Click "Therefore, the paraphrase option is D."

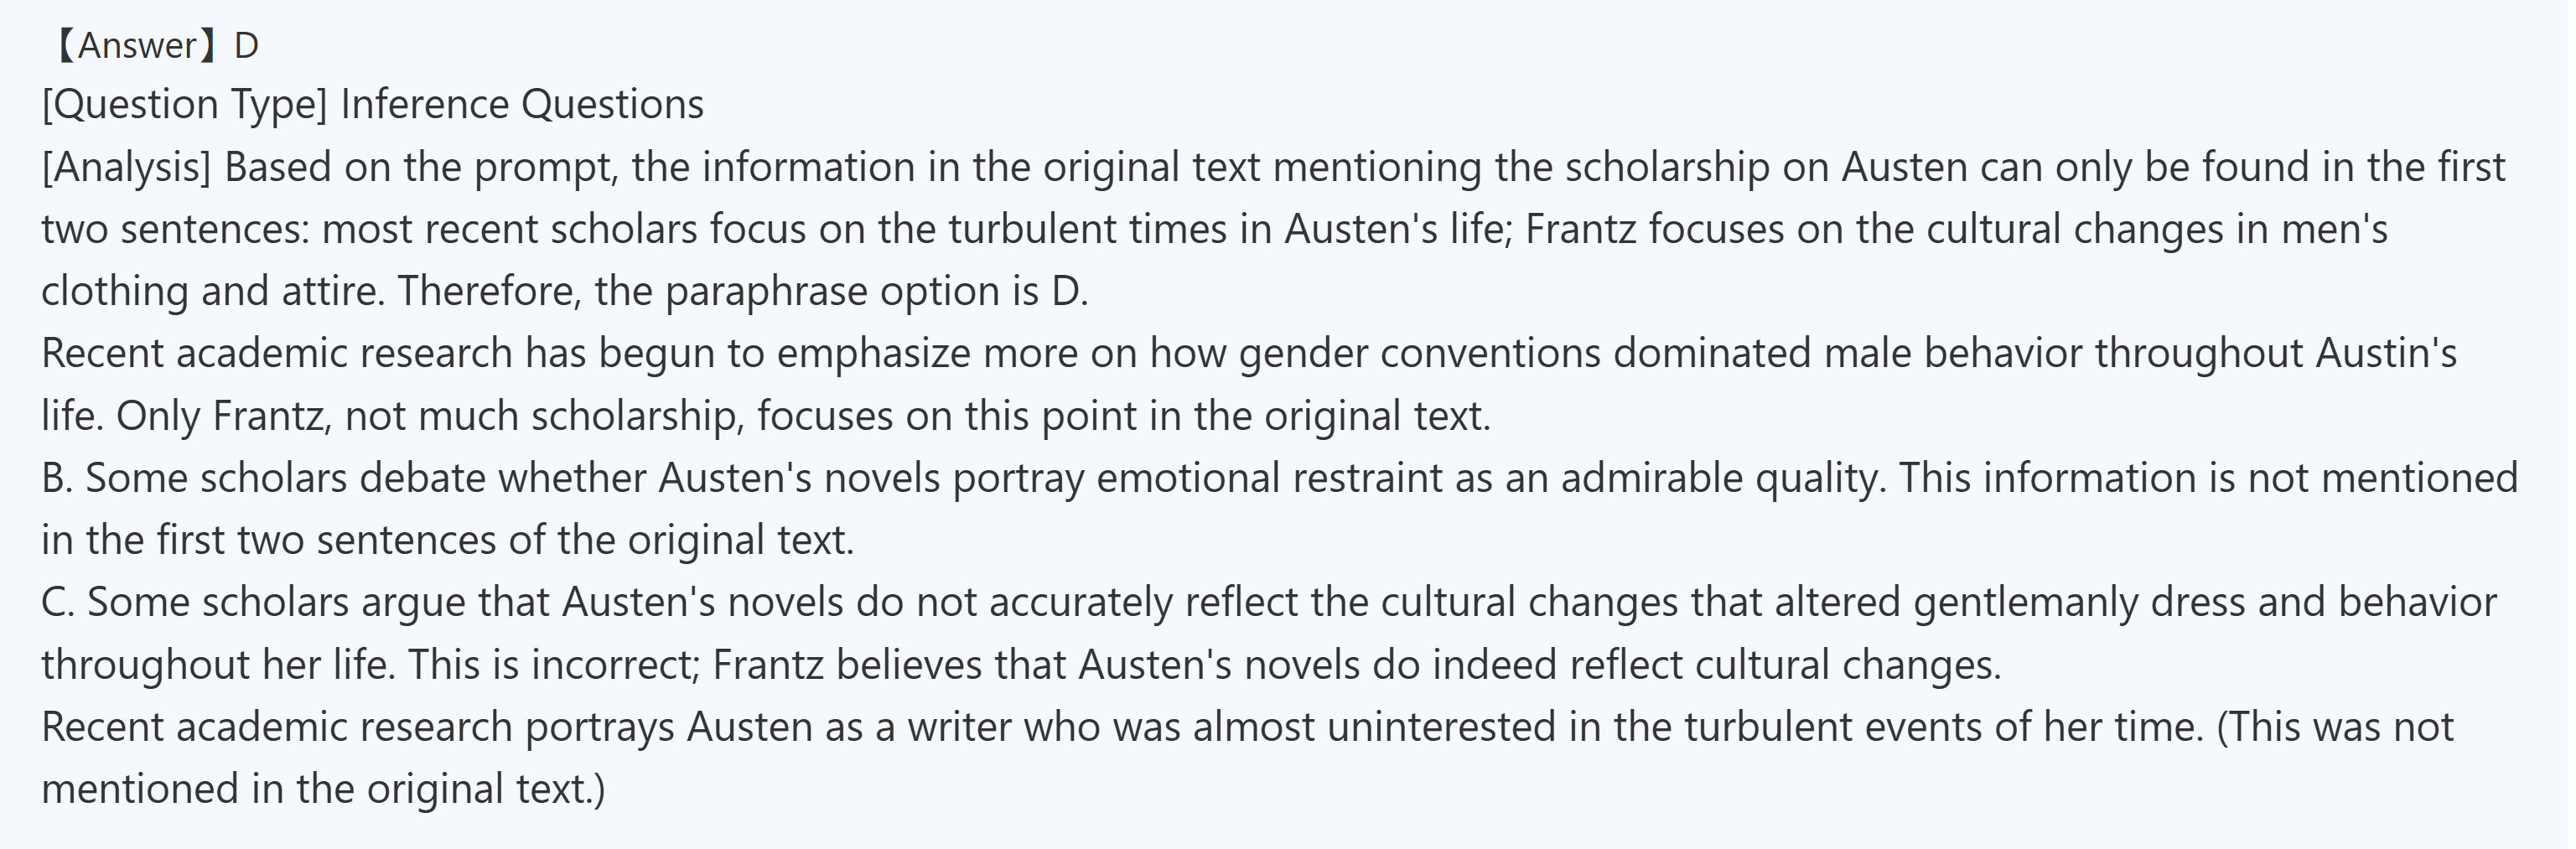[742, 291]
